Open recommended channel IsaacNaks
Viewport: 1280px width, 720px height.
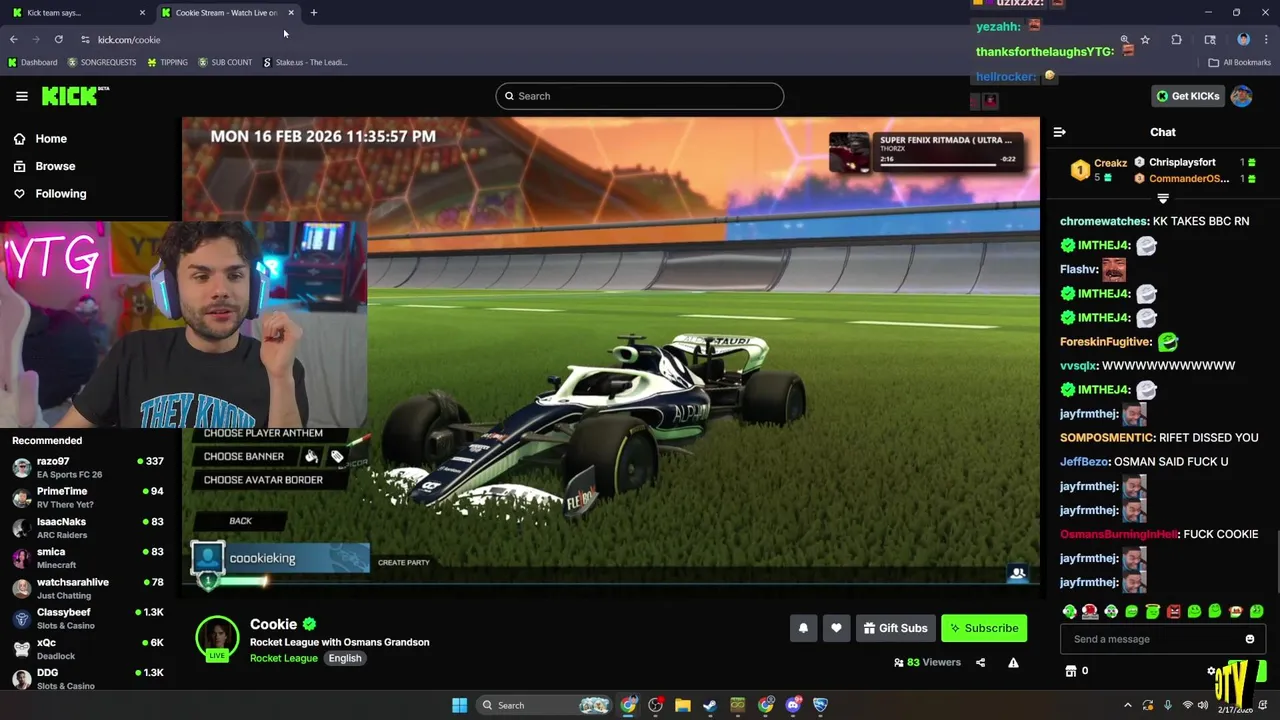coord(88,527)
